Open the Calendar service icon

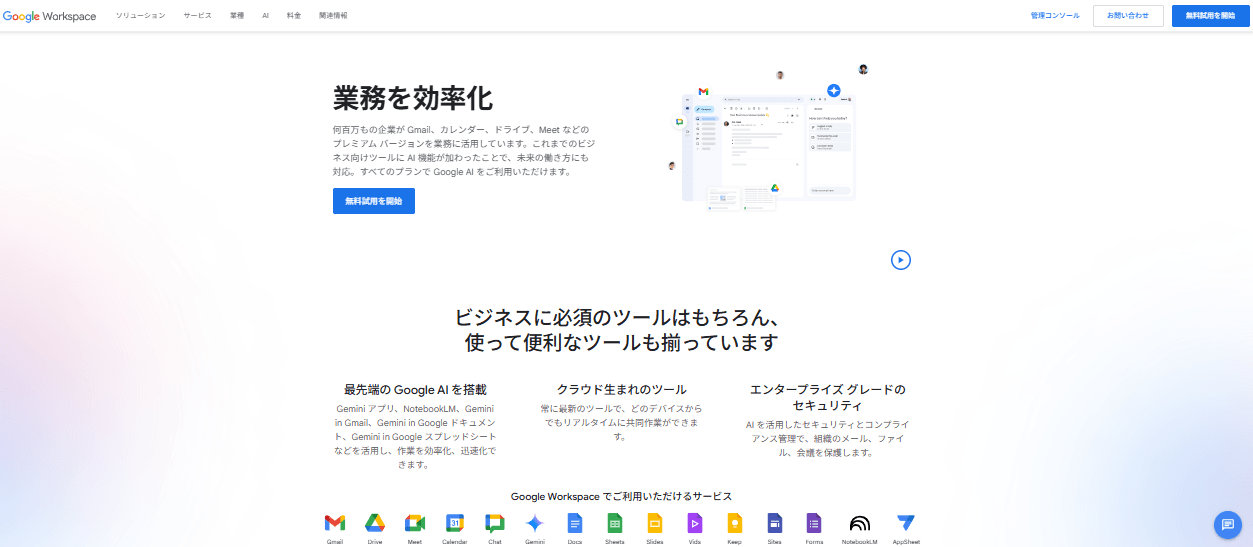click(455, 523)
